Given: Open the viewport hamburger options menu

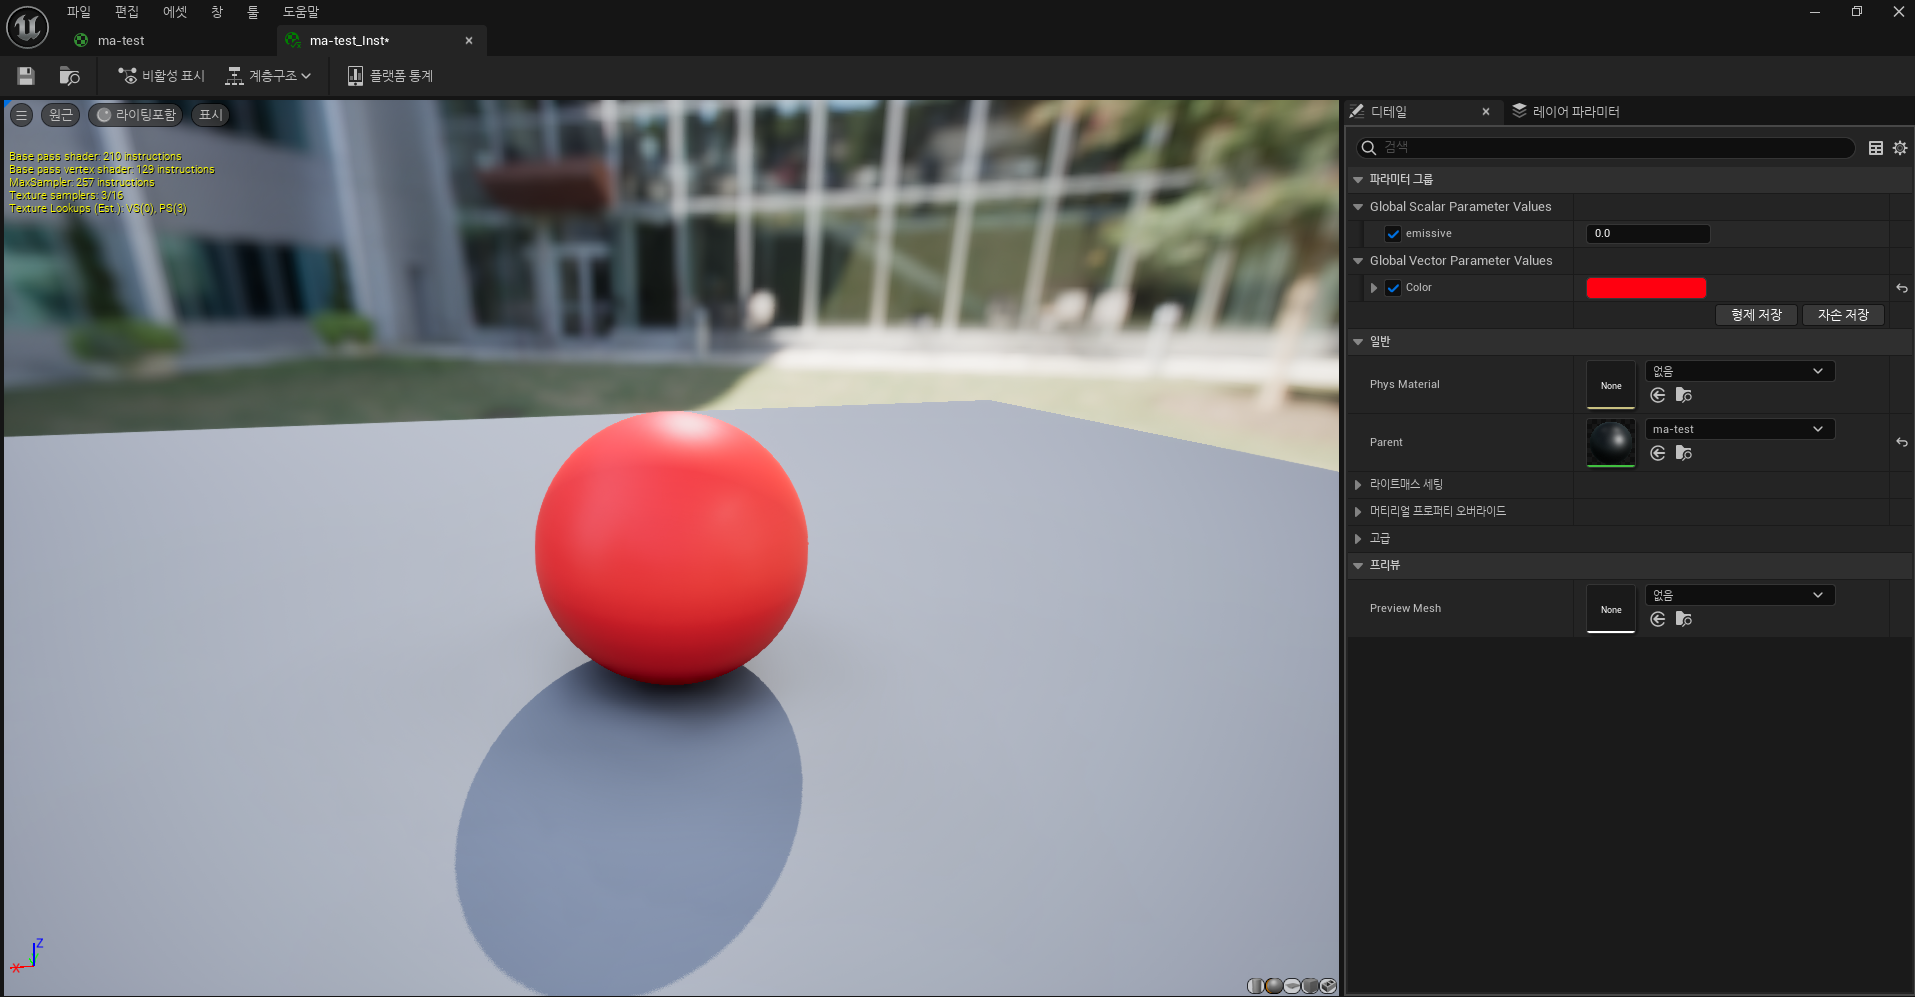Looking at the screenshot, I should [21, 115].
